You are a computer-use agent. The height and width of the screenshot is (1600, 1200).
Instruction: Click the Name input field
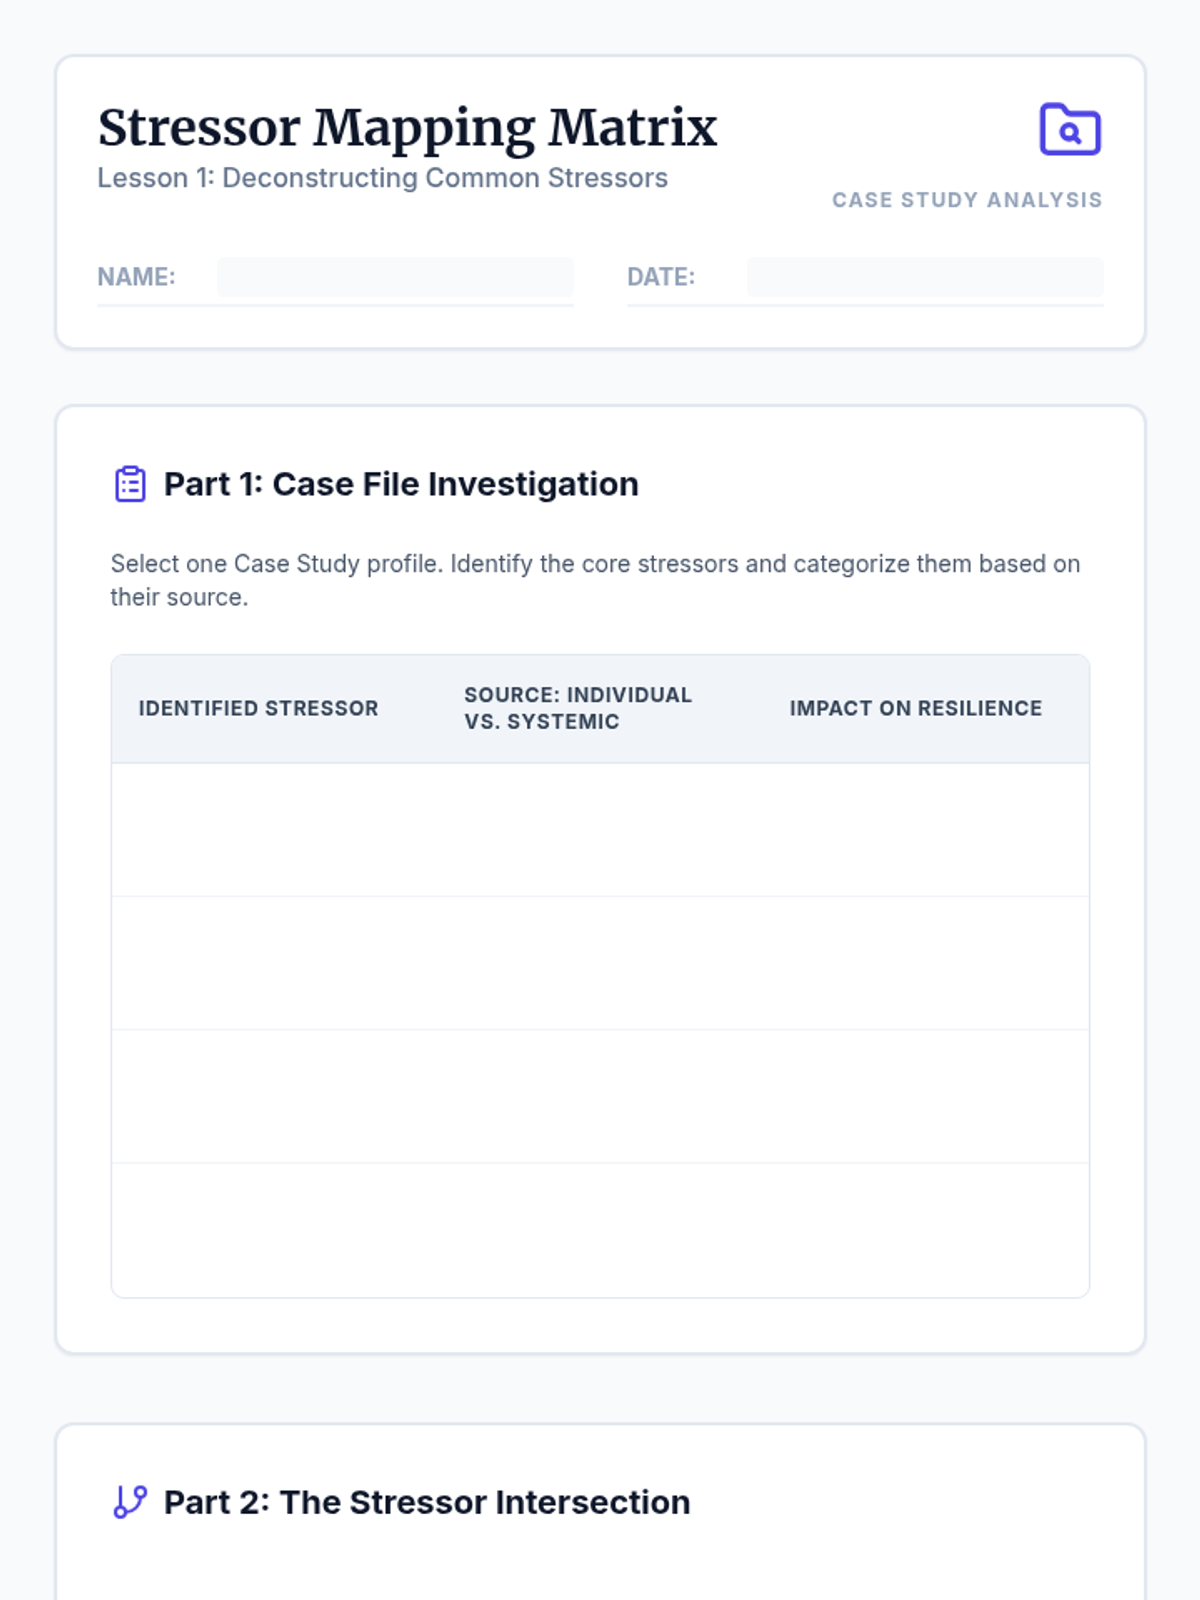(x=395, y=277)
